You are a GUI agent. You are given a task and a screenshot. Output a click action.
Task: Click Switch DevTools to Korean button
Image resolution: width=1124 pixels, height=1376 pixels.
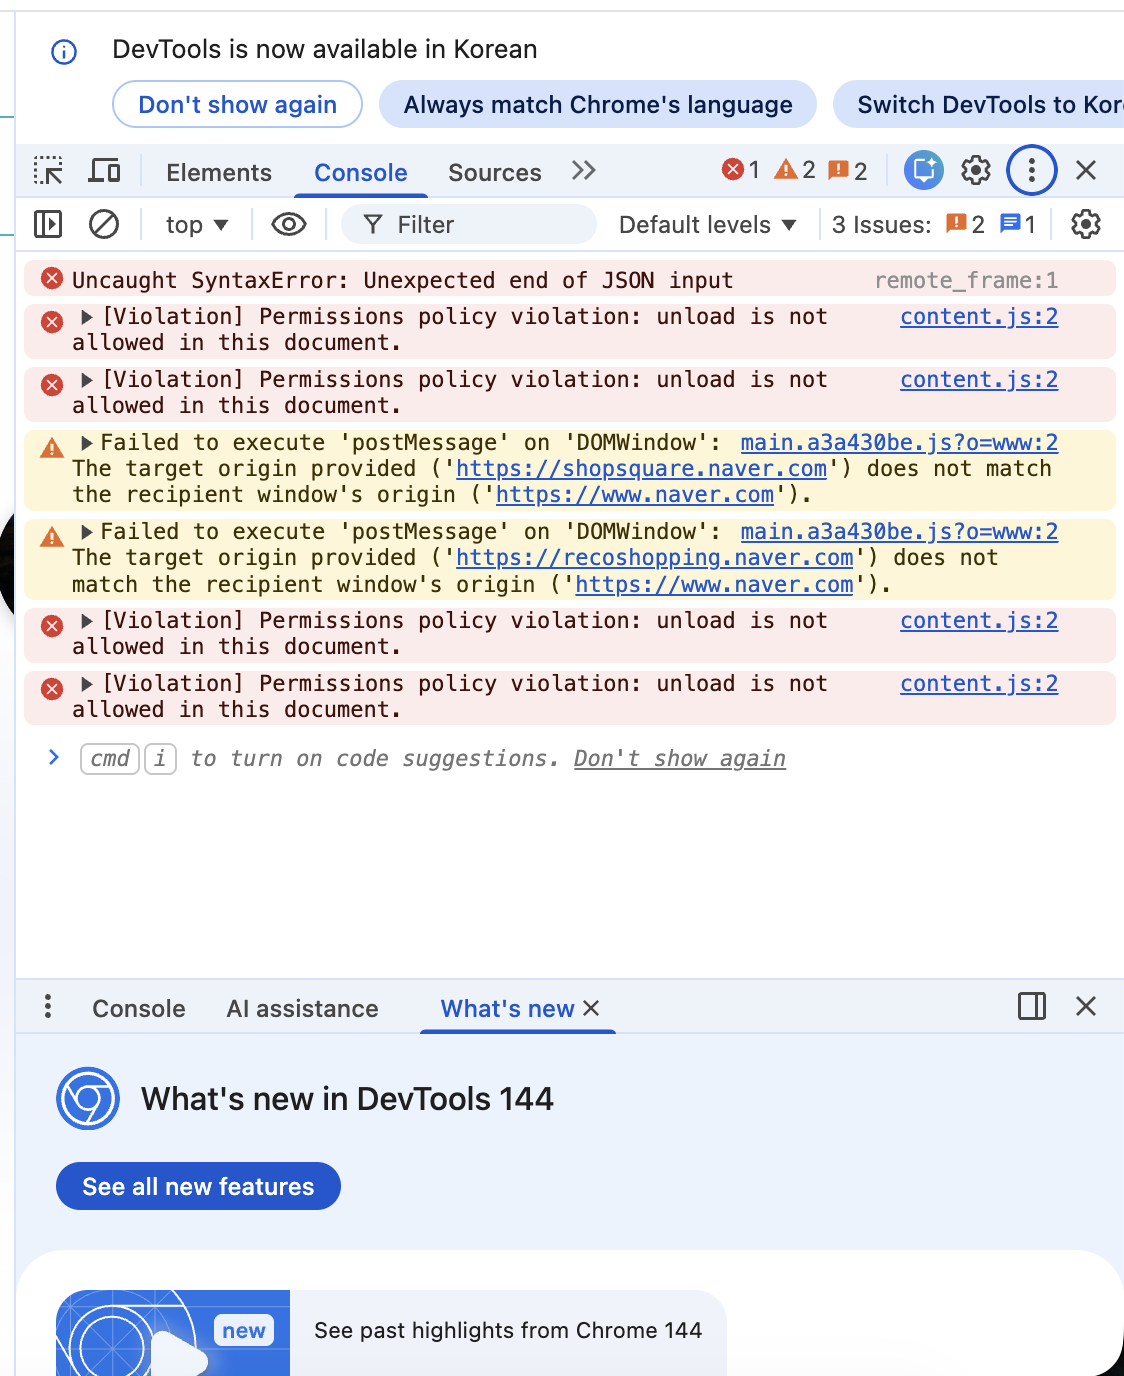(x=978, y=104)
